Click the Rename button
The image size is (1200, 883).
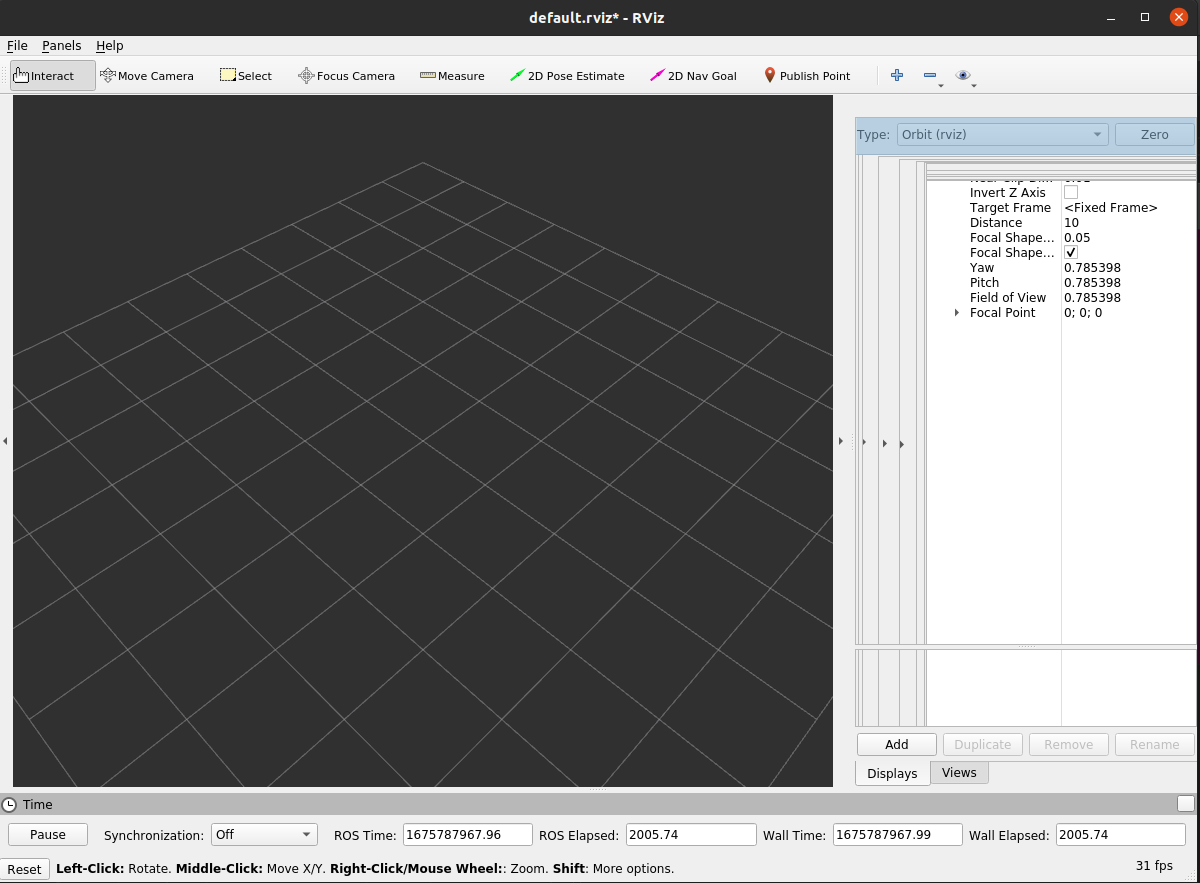tap(1155, 744)
